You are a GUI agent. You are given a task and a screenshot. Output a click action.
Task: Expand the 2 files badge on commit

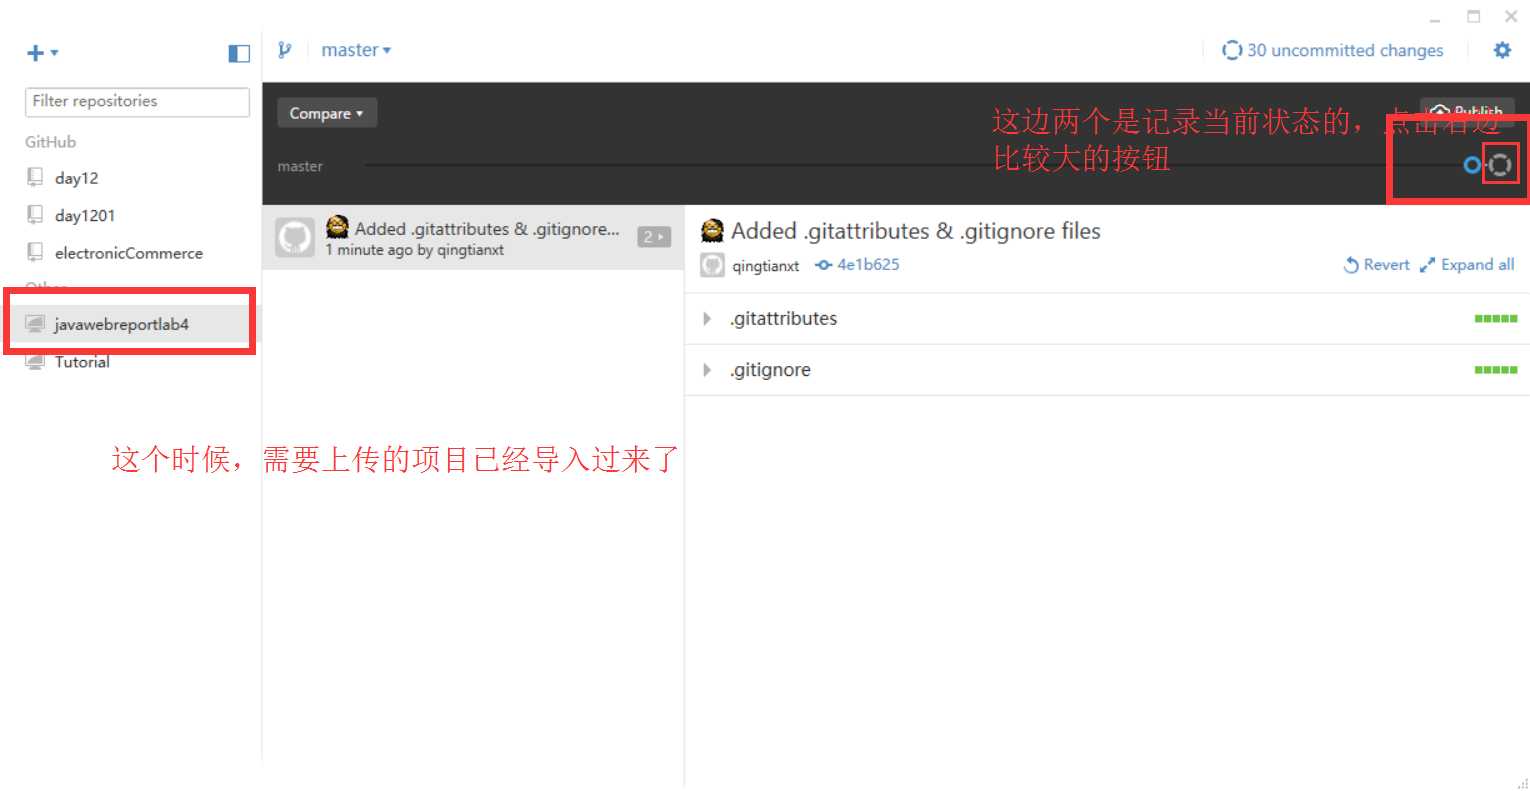[x=654, y=237]
